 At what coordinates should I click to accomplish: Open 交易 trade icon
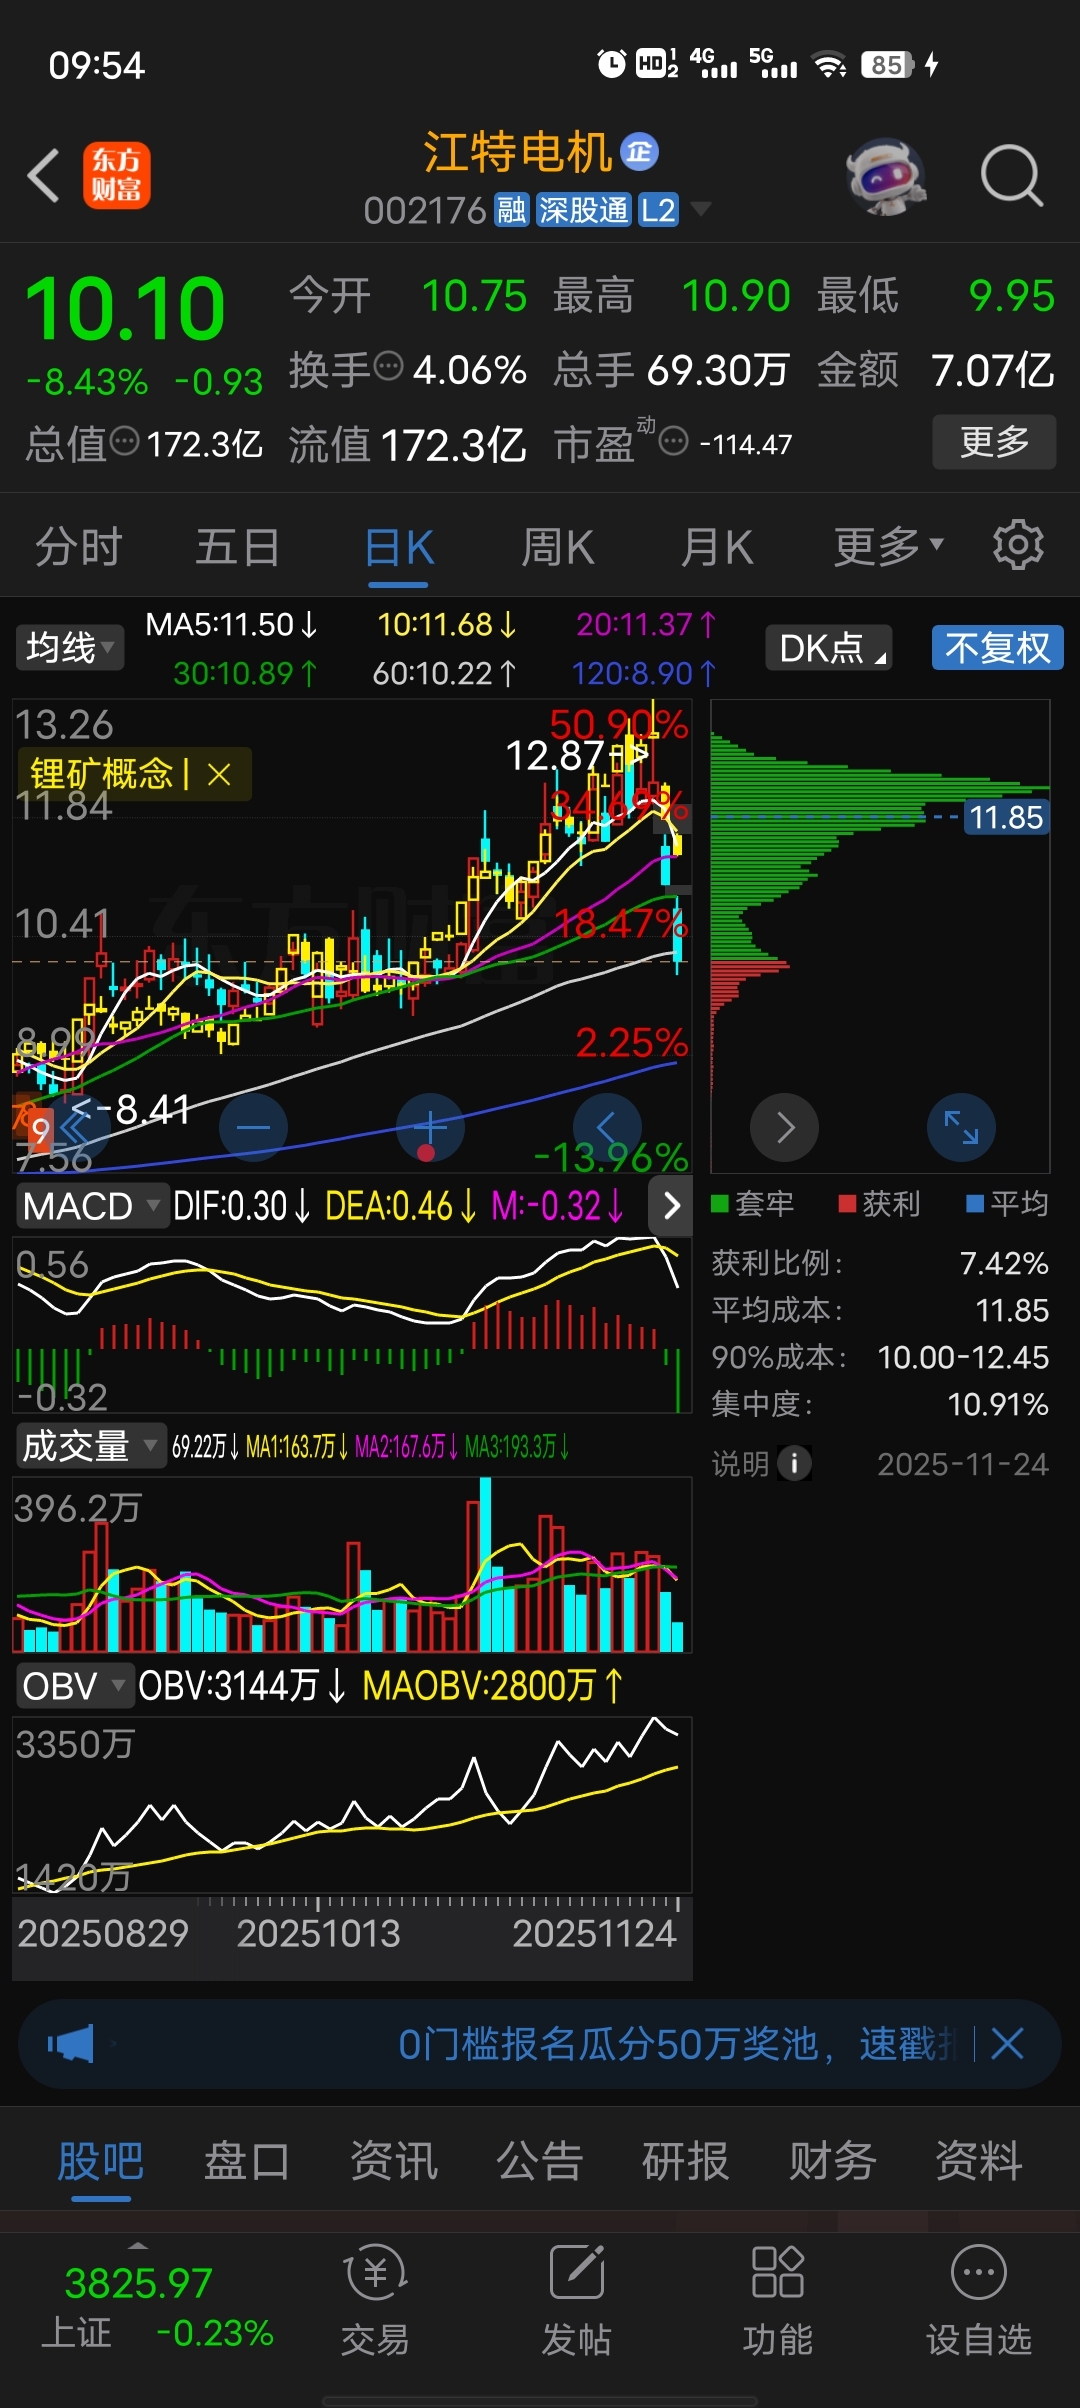click(375, 2300)
